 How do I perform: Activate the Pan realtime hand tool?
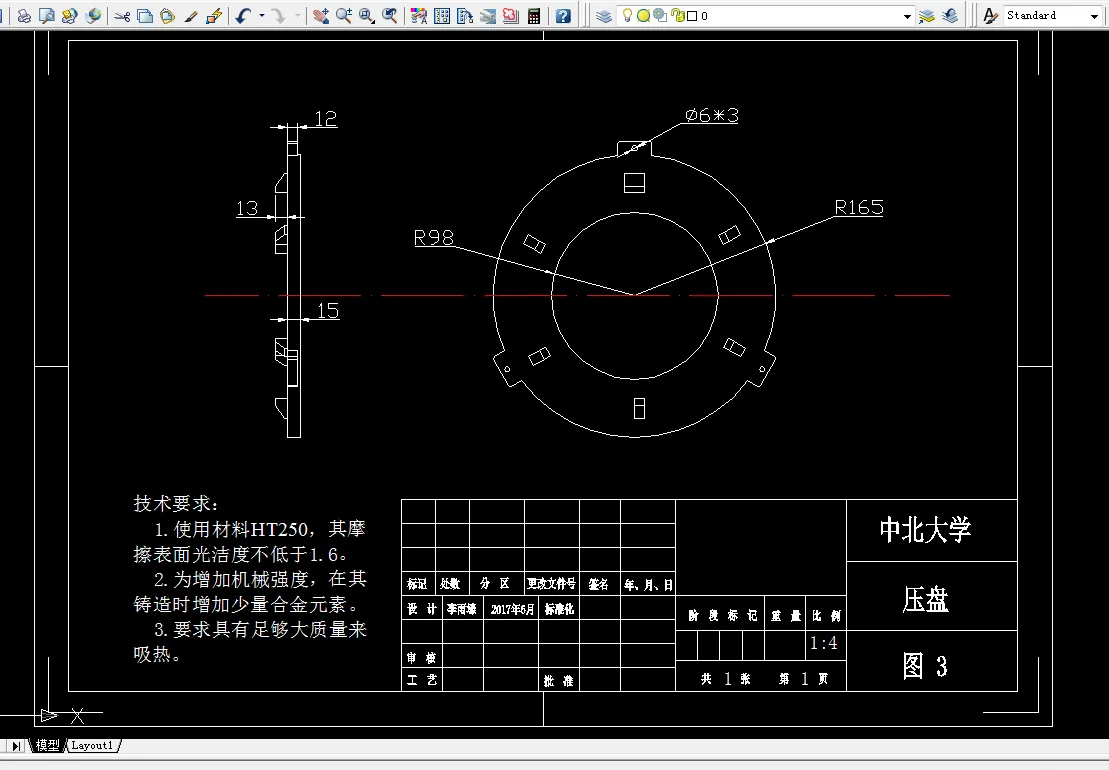pos(321,16)
